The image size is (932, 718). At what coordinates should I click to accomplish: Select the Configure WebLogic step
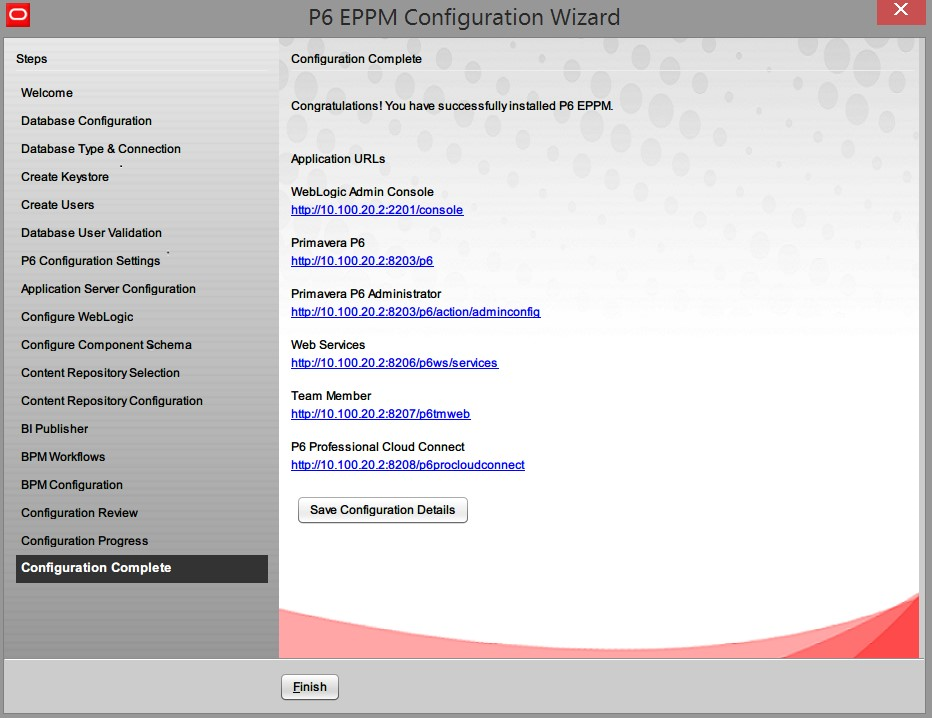[x=77, y=316]
